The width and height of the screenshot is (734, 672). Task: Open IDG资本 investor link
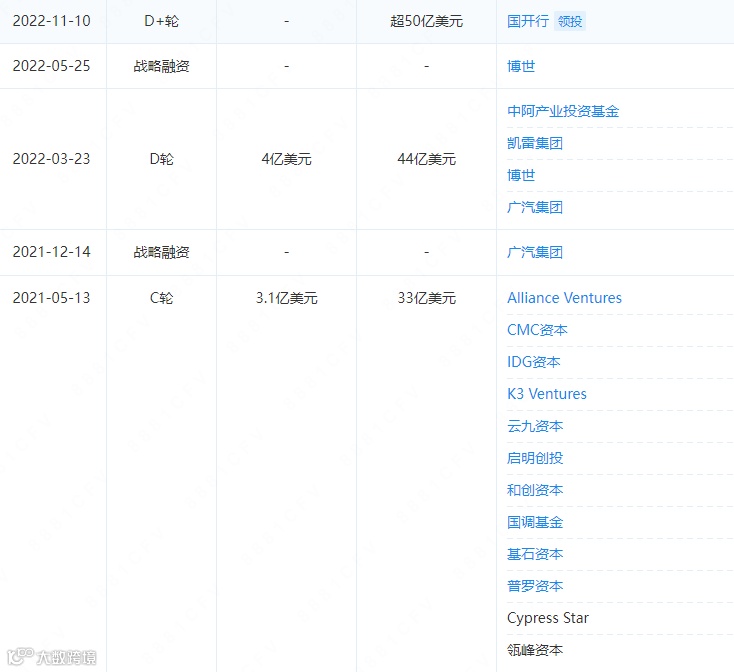pos(534,362)
